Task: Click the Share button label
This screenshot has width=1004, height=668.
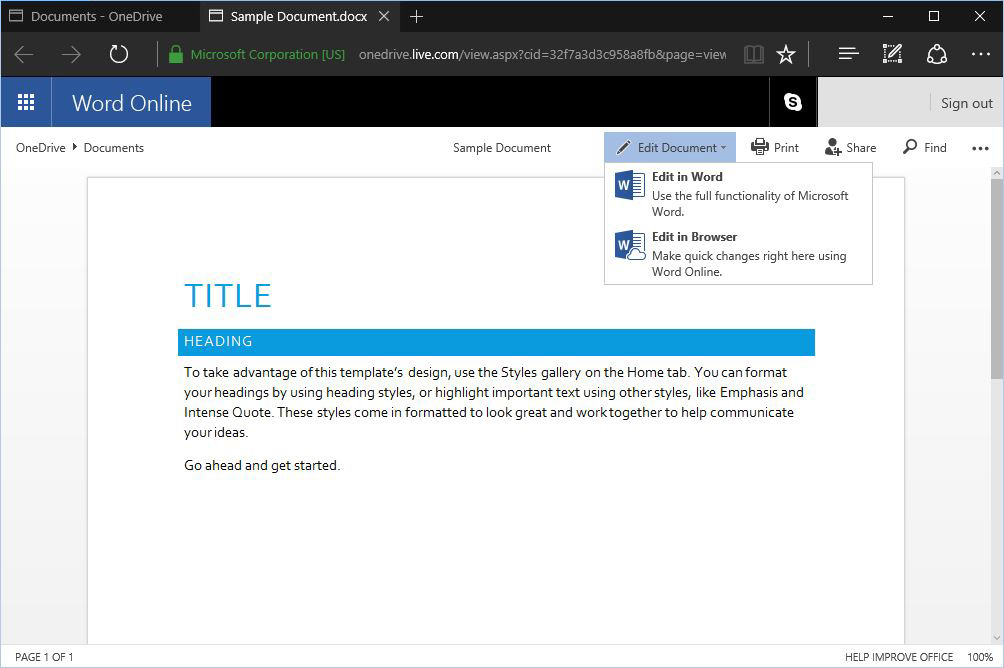Action: pos(861,147)
